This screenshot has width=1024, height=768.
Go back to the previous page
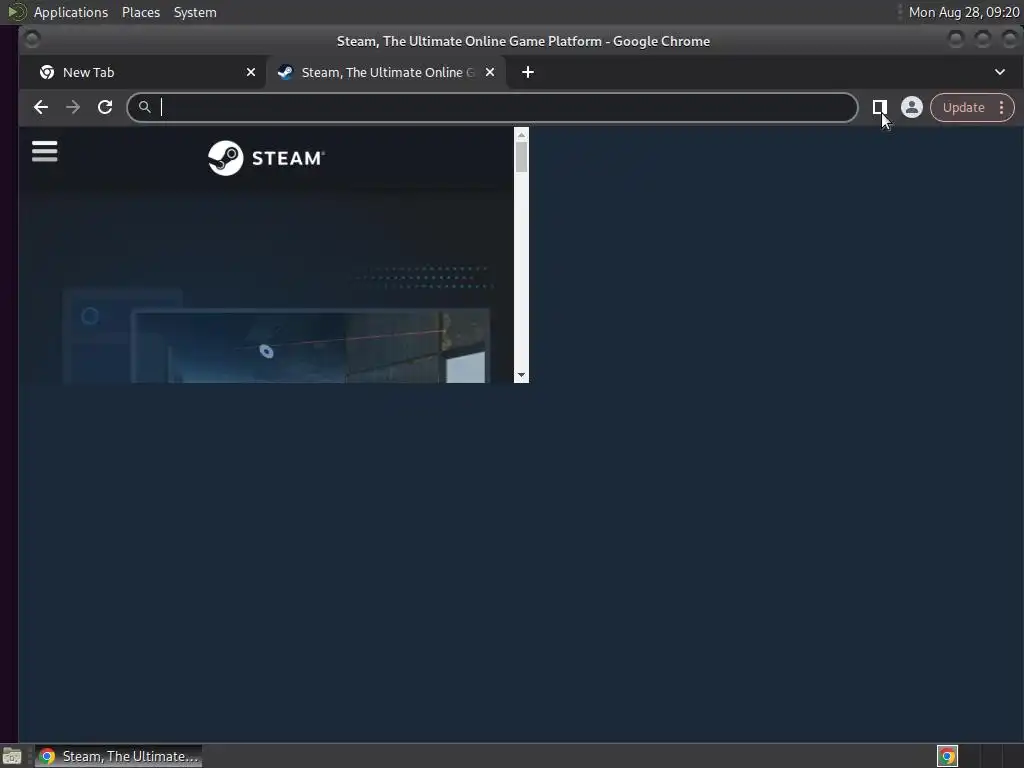[40, 107]
